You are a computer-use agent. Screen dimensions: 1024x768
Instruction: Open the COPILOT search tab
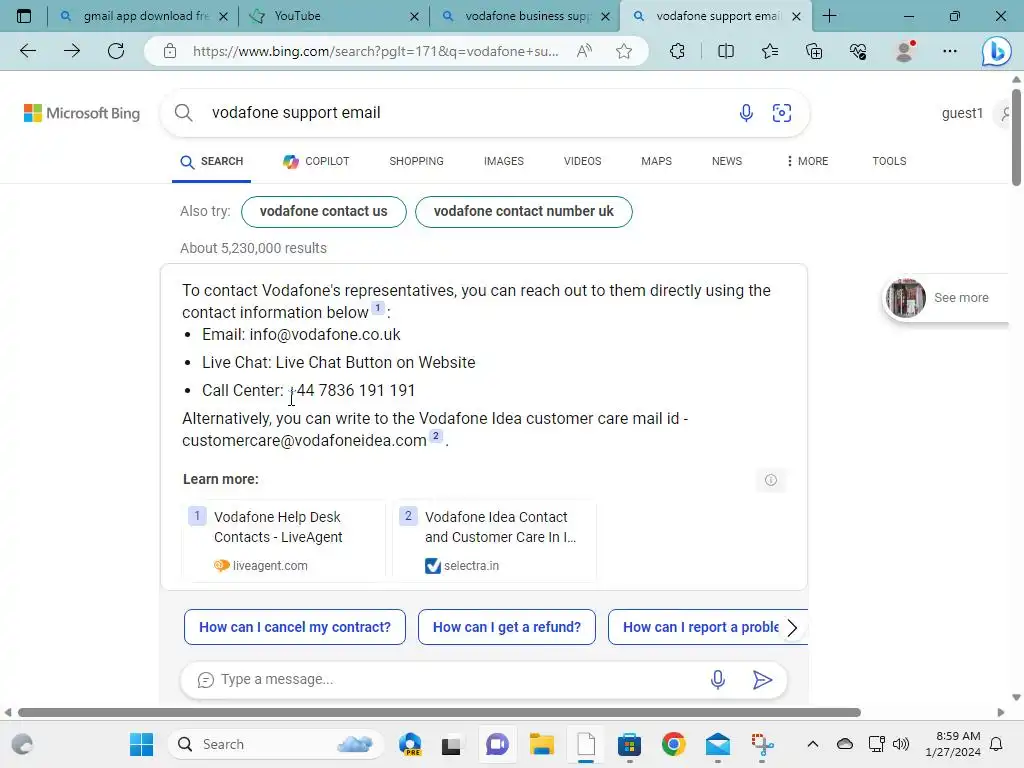pyautogui.click(x=316, y=161)
